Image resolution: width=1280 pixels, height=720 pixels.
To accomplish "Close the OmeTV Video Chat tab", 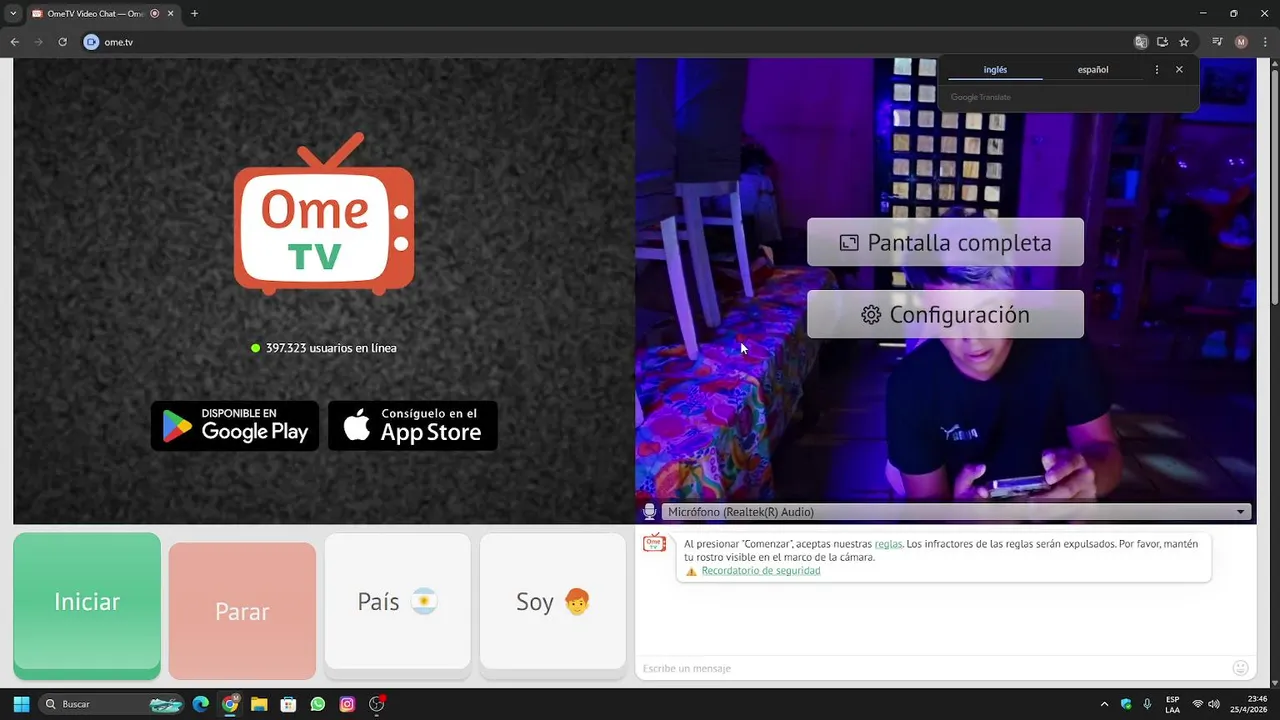I will (170, 14).
